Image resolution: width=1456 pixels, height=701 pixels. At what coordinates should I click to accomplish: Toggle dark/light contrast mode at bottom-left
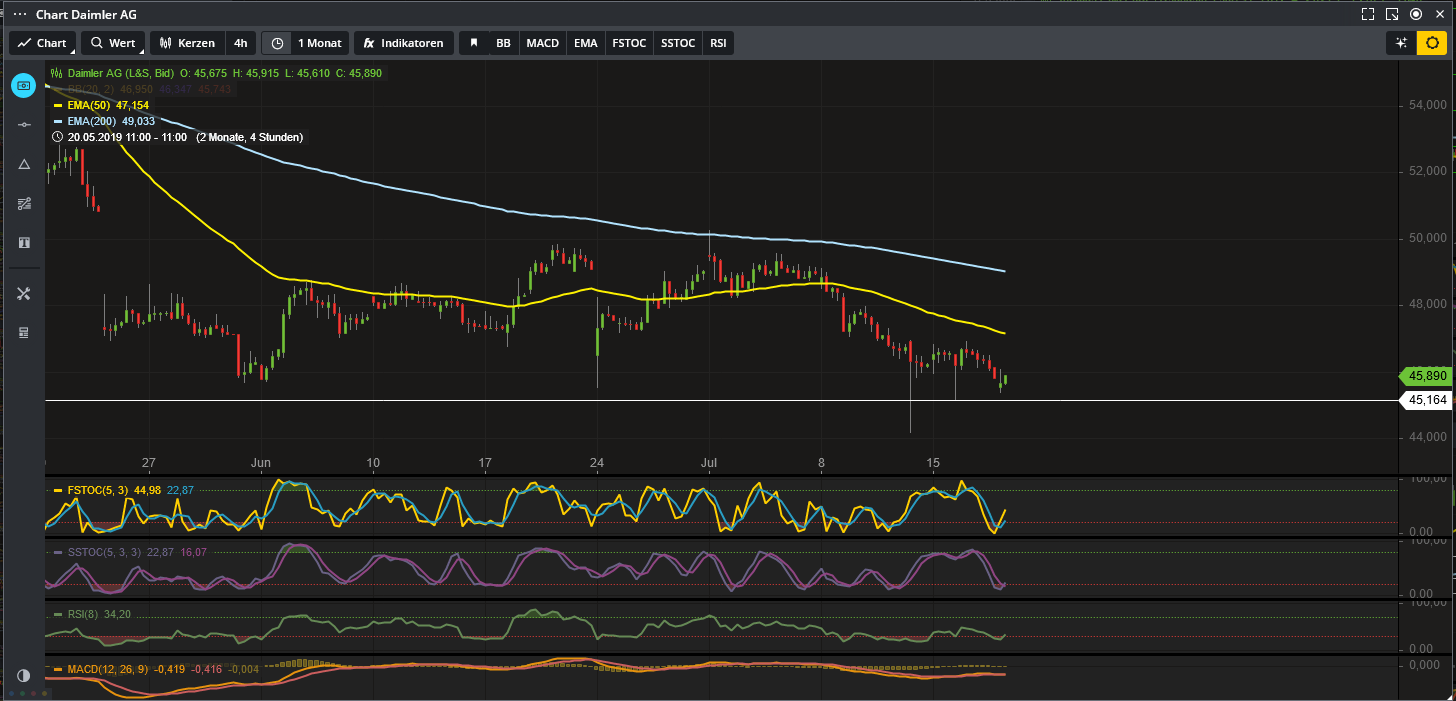pyautogui.click(x=24, y=675)
